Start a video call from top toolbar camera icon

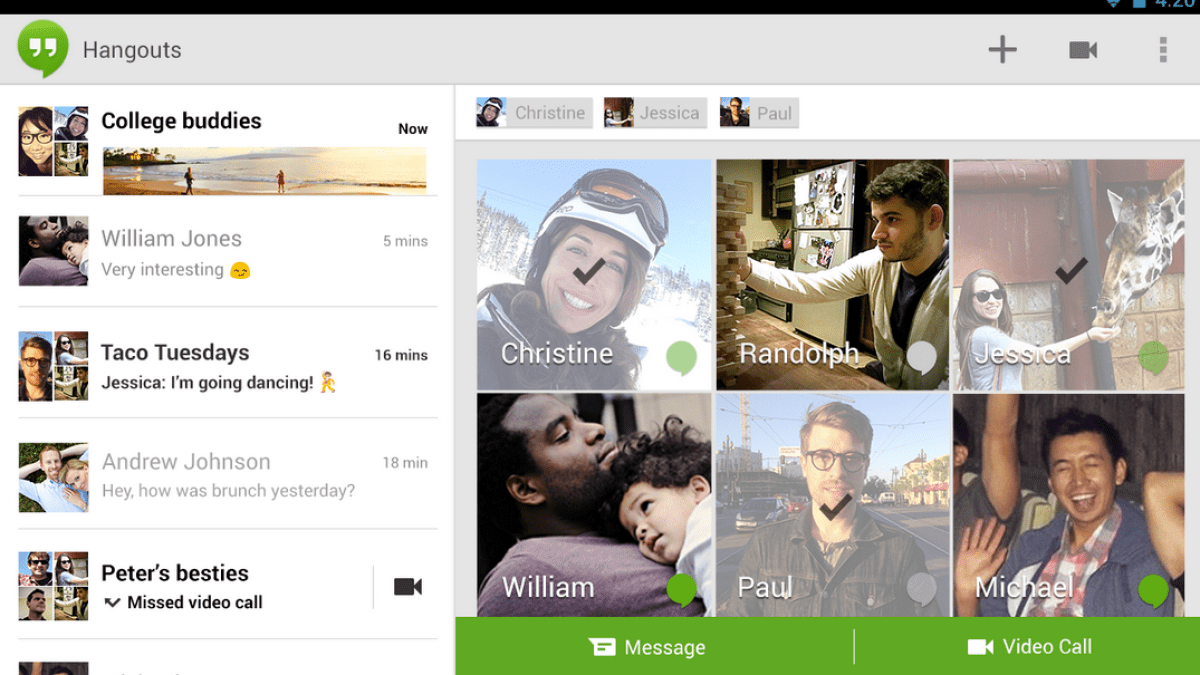coord(1083,49)
